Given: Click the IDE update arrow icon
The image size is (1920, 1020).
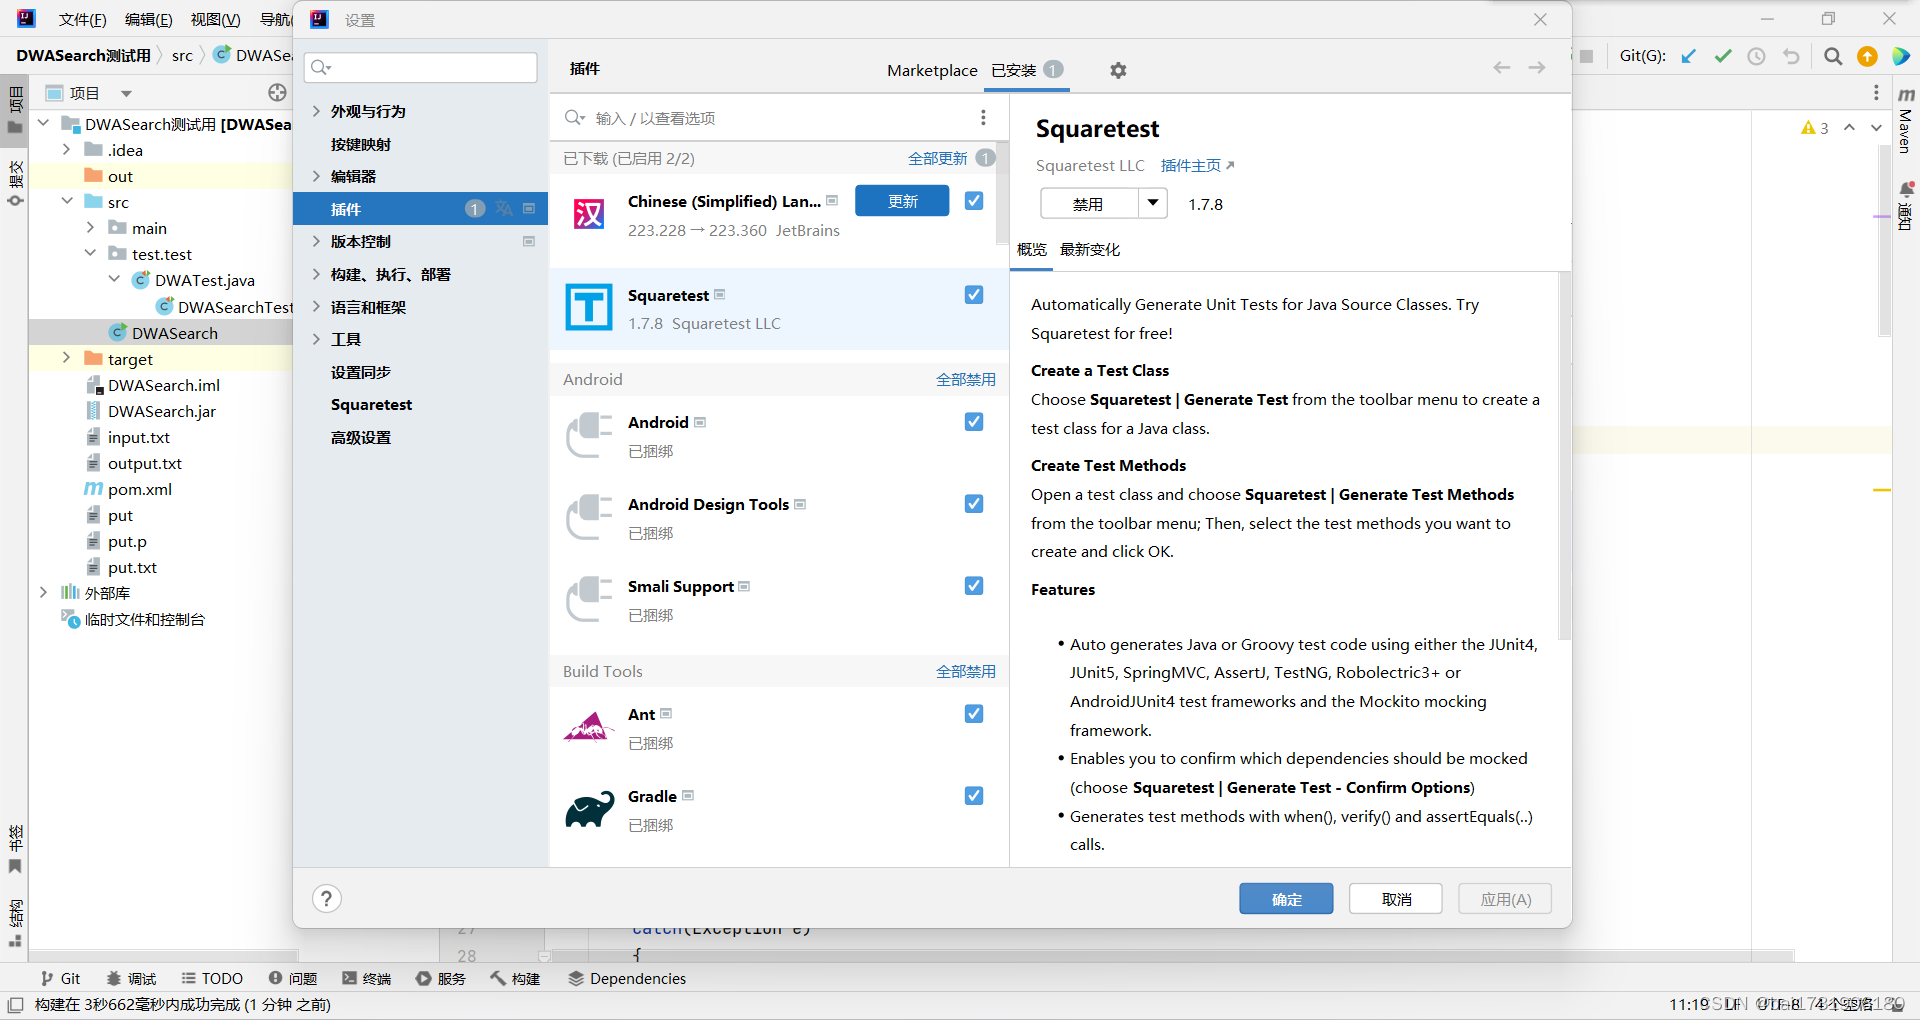Looking at the screenshot, I should (x=1867, y=56).
